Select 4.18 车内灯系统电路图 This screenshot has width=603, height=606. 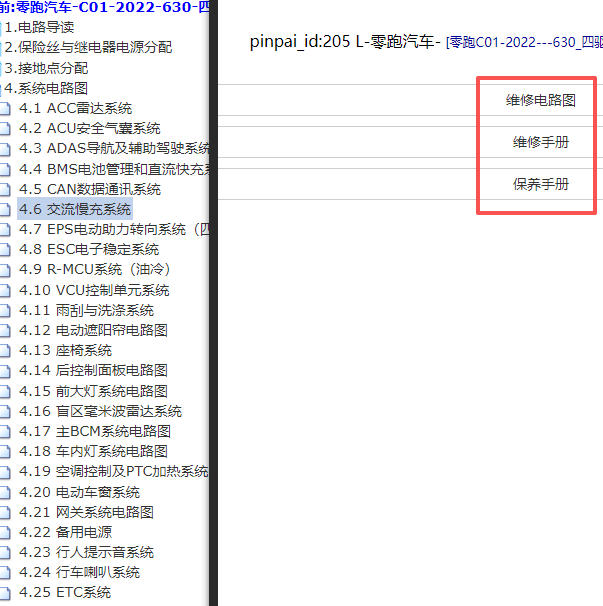coord(93,451)
